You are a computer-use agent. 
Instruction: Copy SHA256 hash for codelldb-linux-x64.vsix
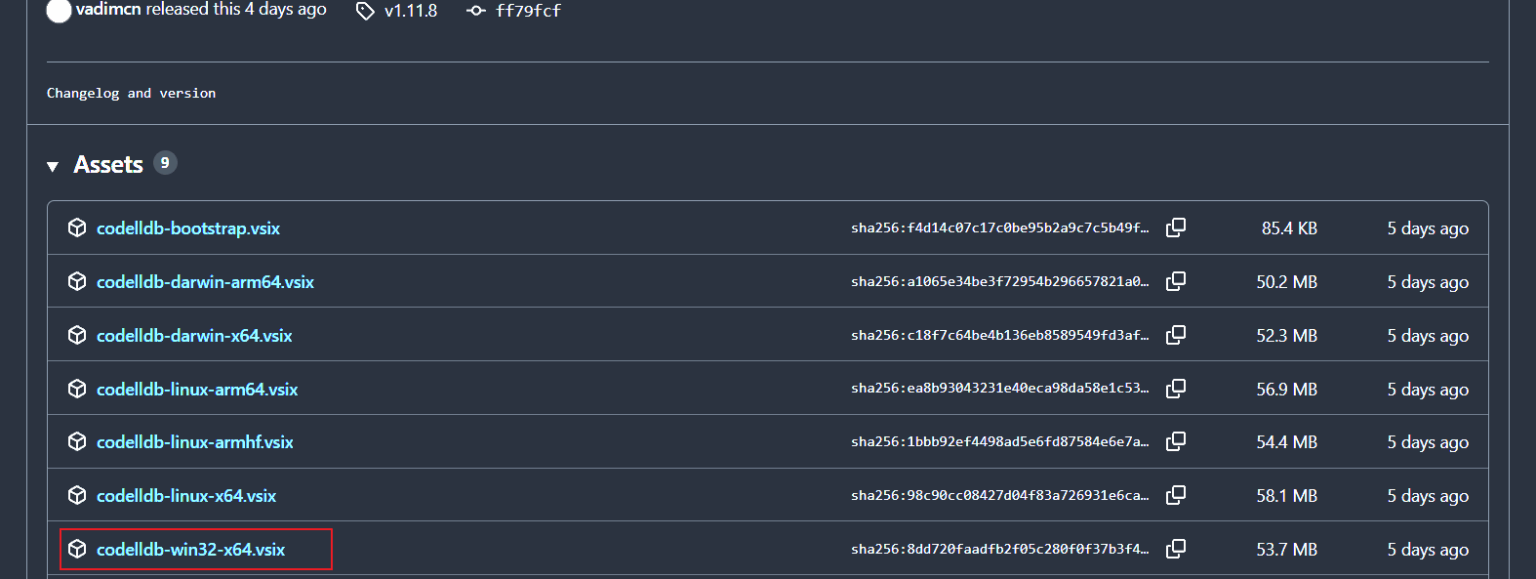click(1176, 496)
